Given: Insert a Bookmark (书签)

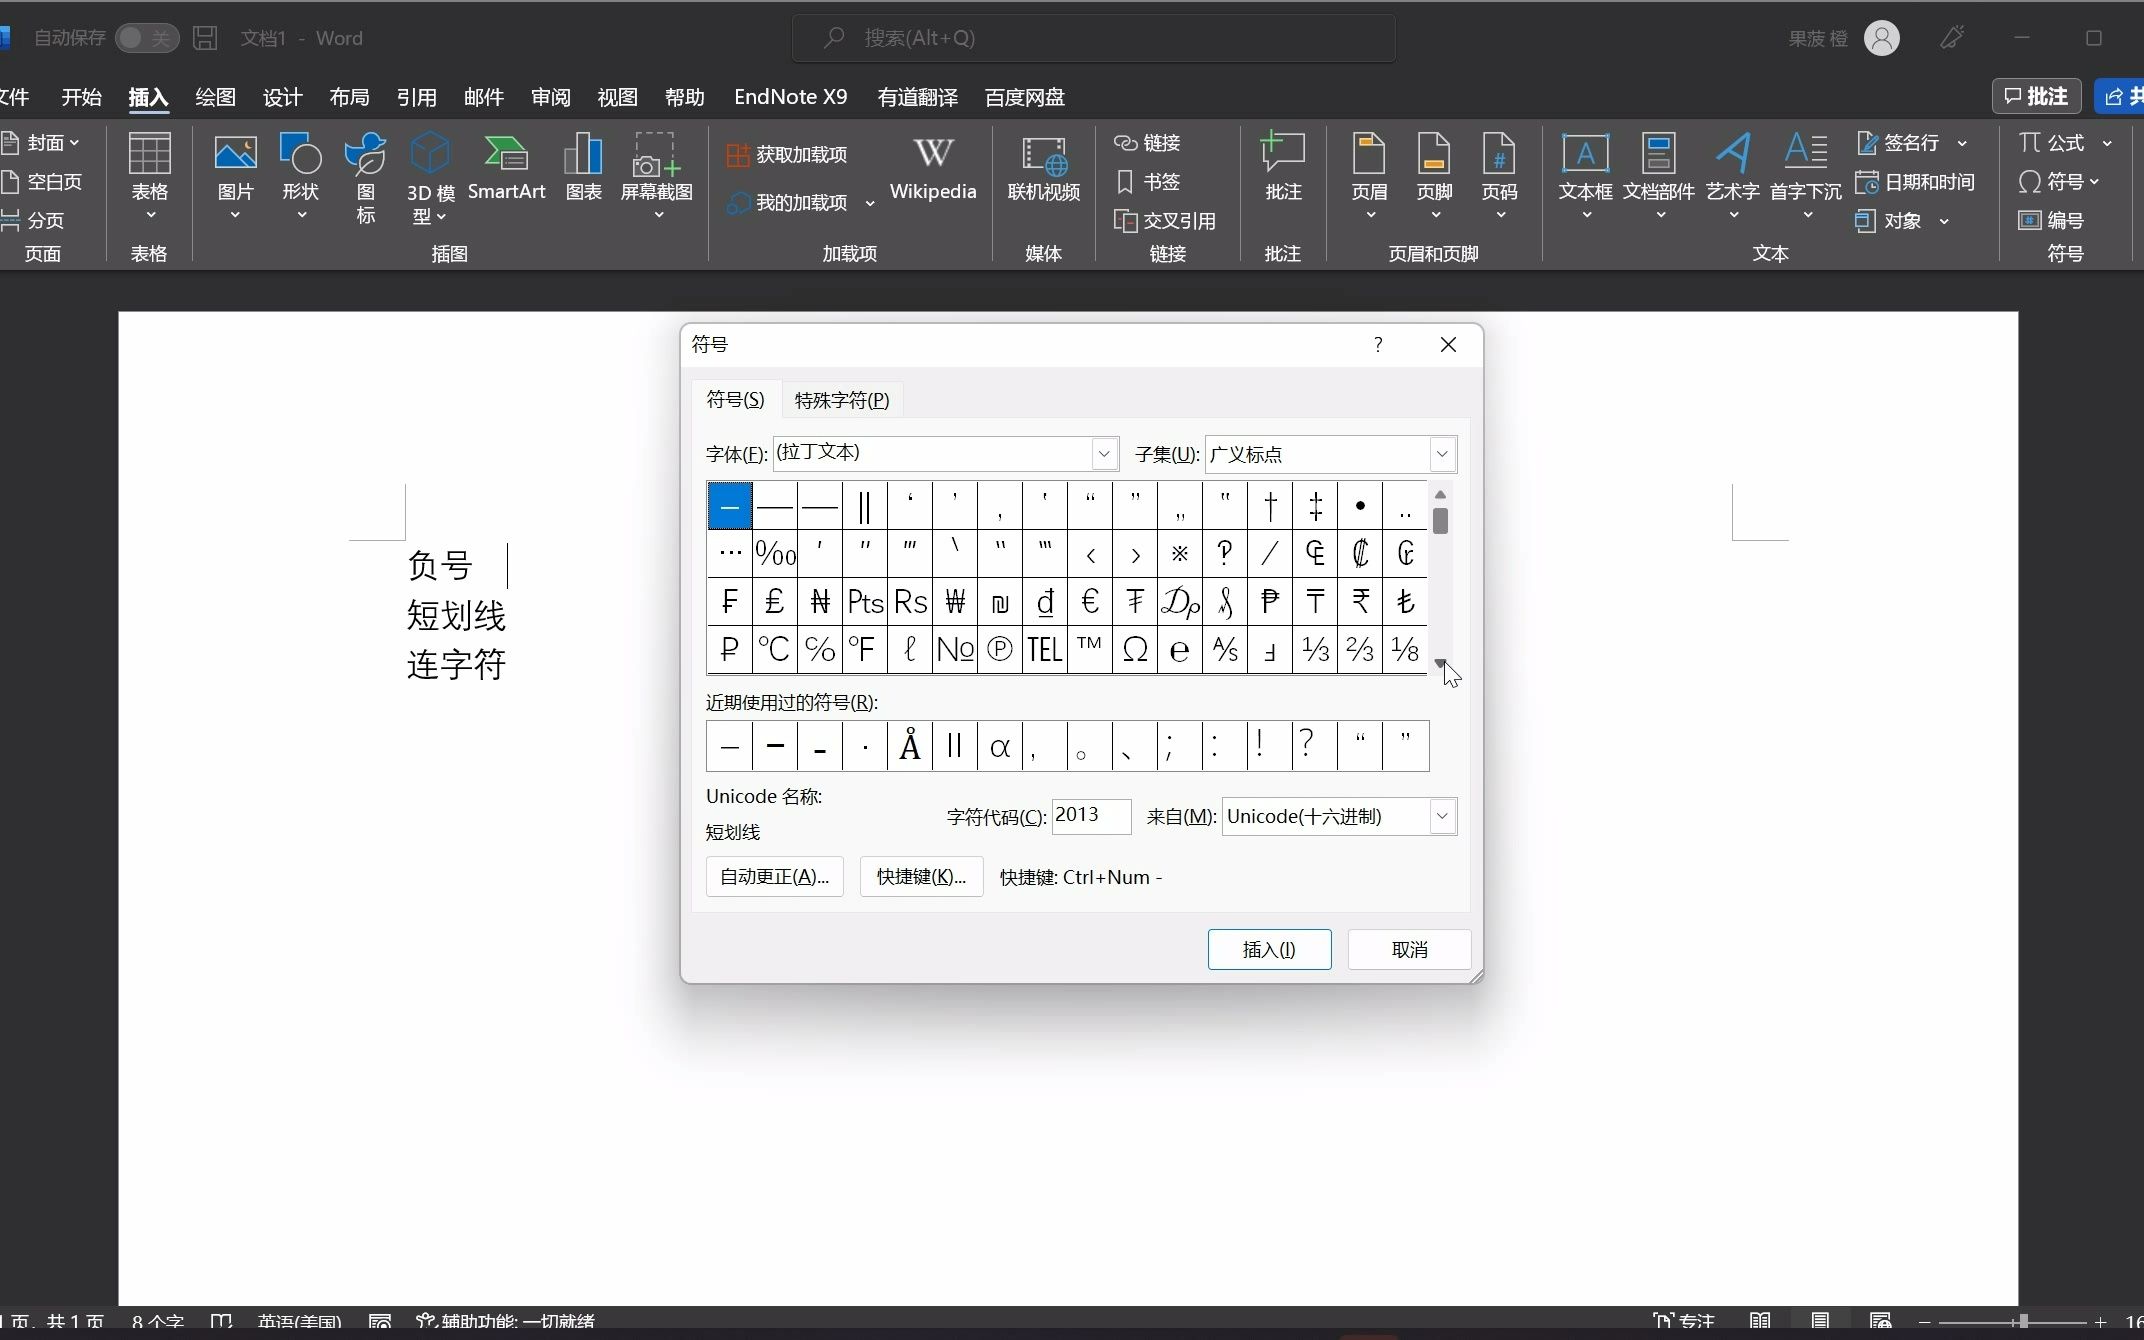Looking at the screenshot, I should point(1148,182).
